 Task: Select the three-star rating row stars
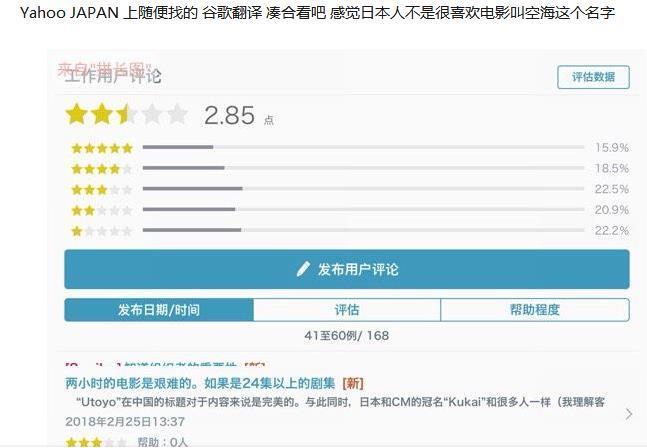[102, 190]
